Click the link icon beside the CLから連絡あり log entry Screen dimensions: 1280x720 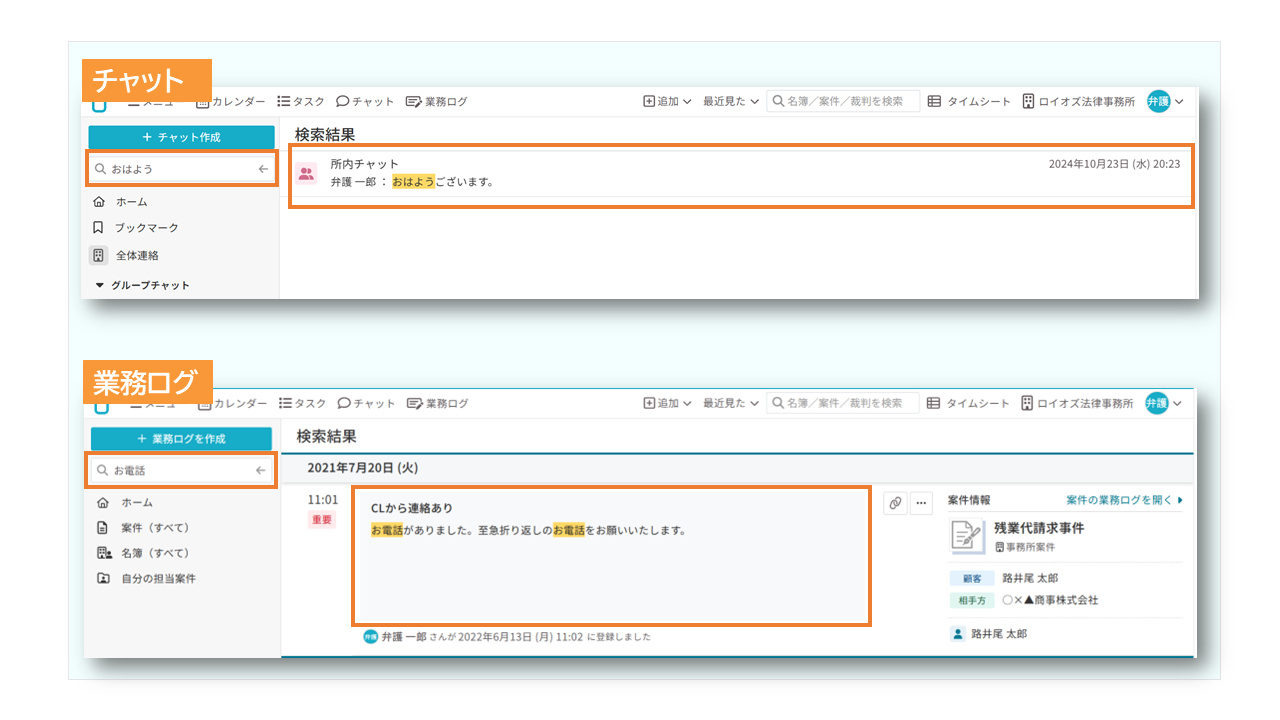895,503
